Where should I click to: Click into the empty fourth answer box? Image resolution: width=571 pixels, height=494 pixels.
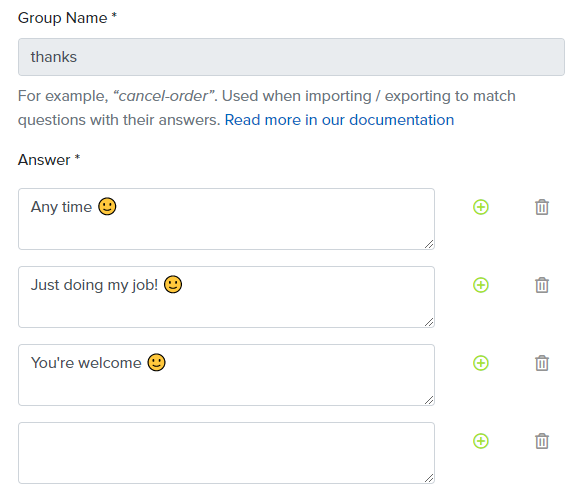(227, 453)
